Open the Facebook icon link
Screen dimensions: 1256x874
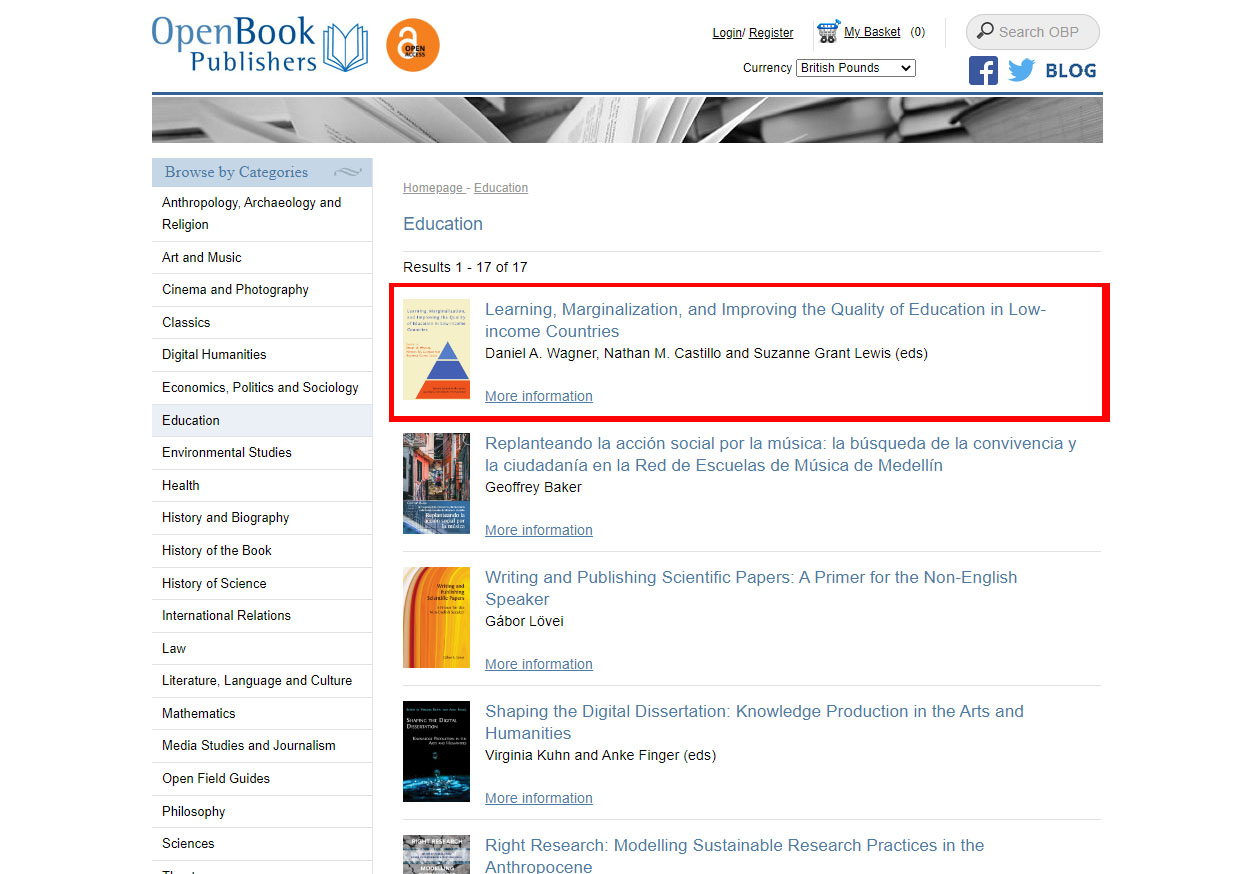(x=983, y=70)
